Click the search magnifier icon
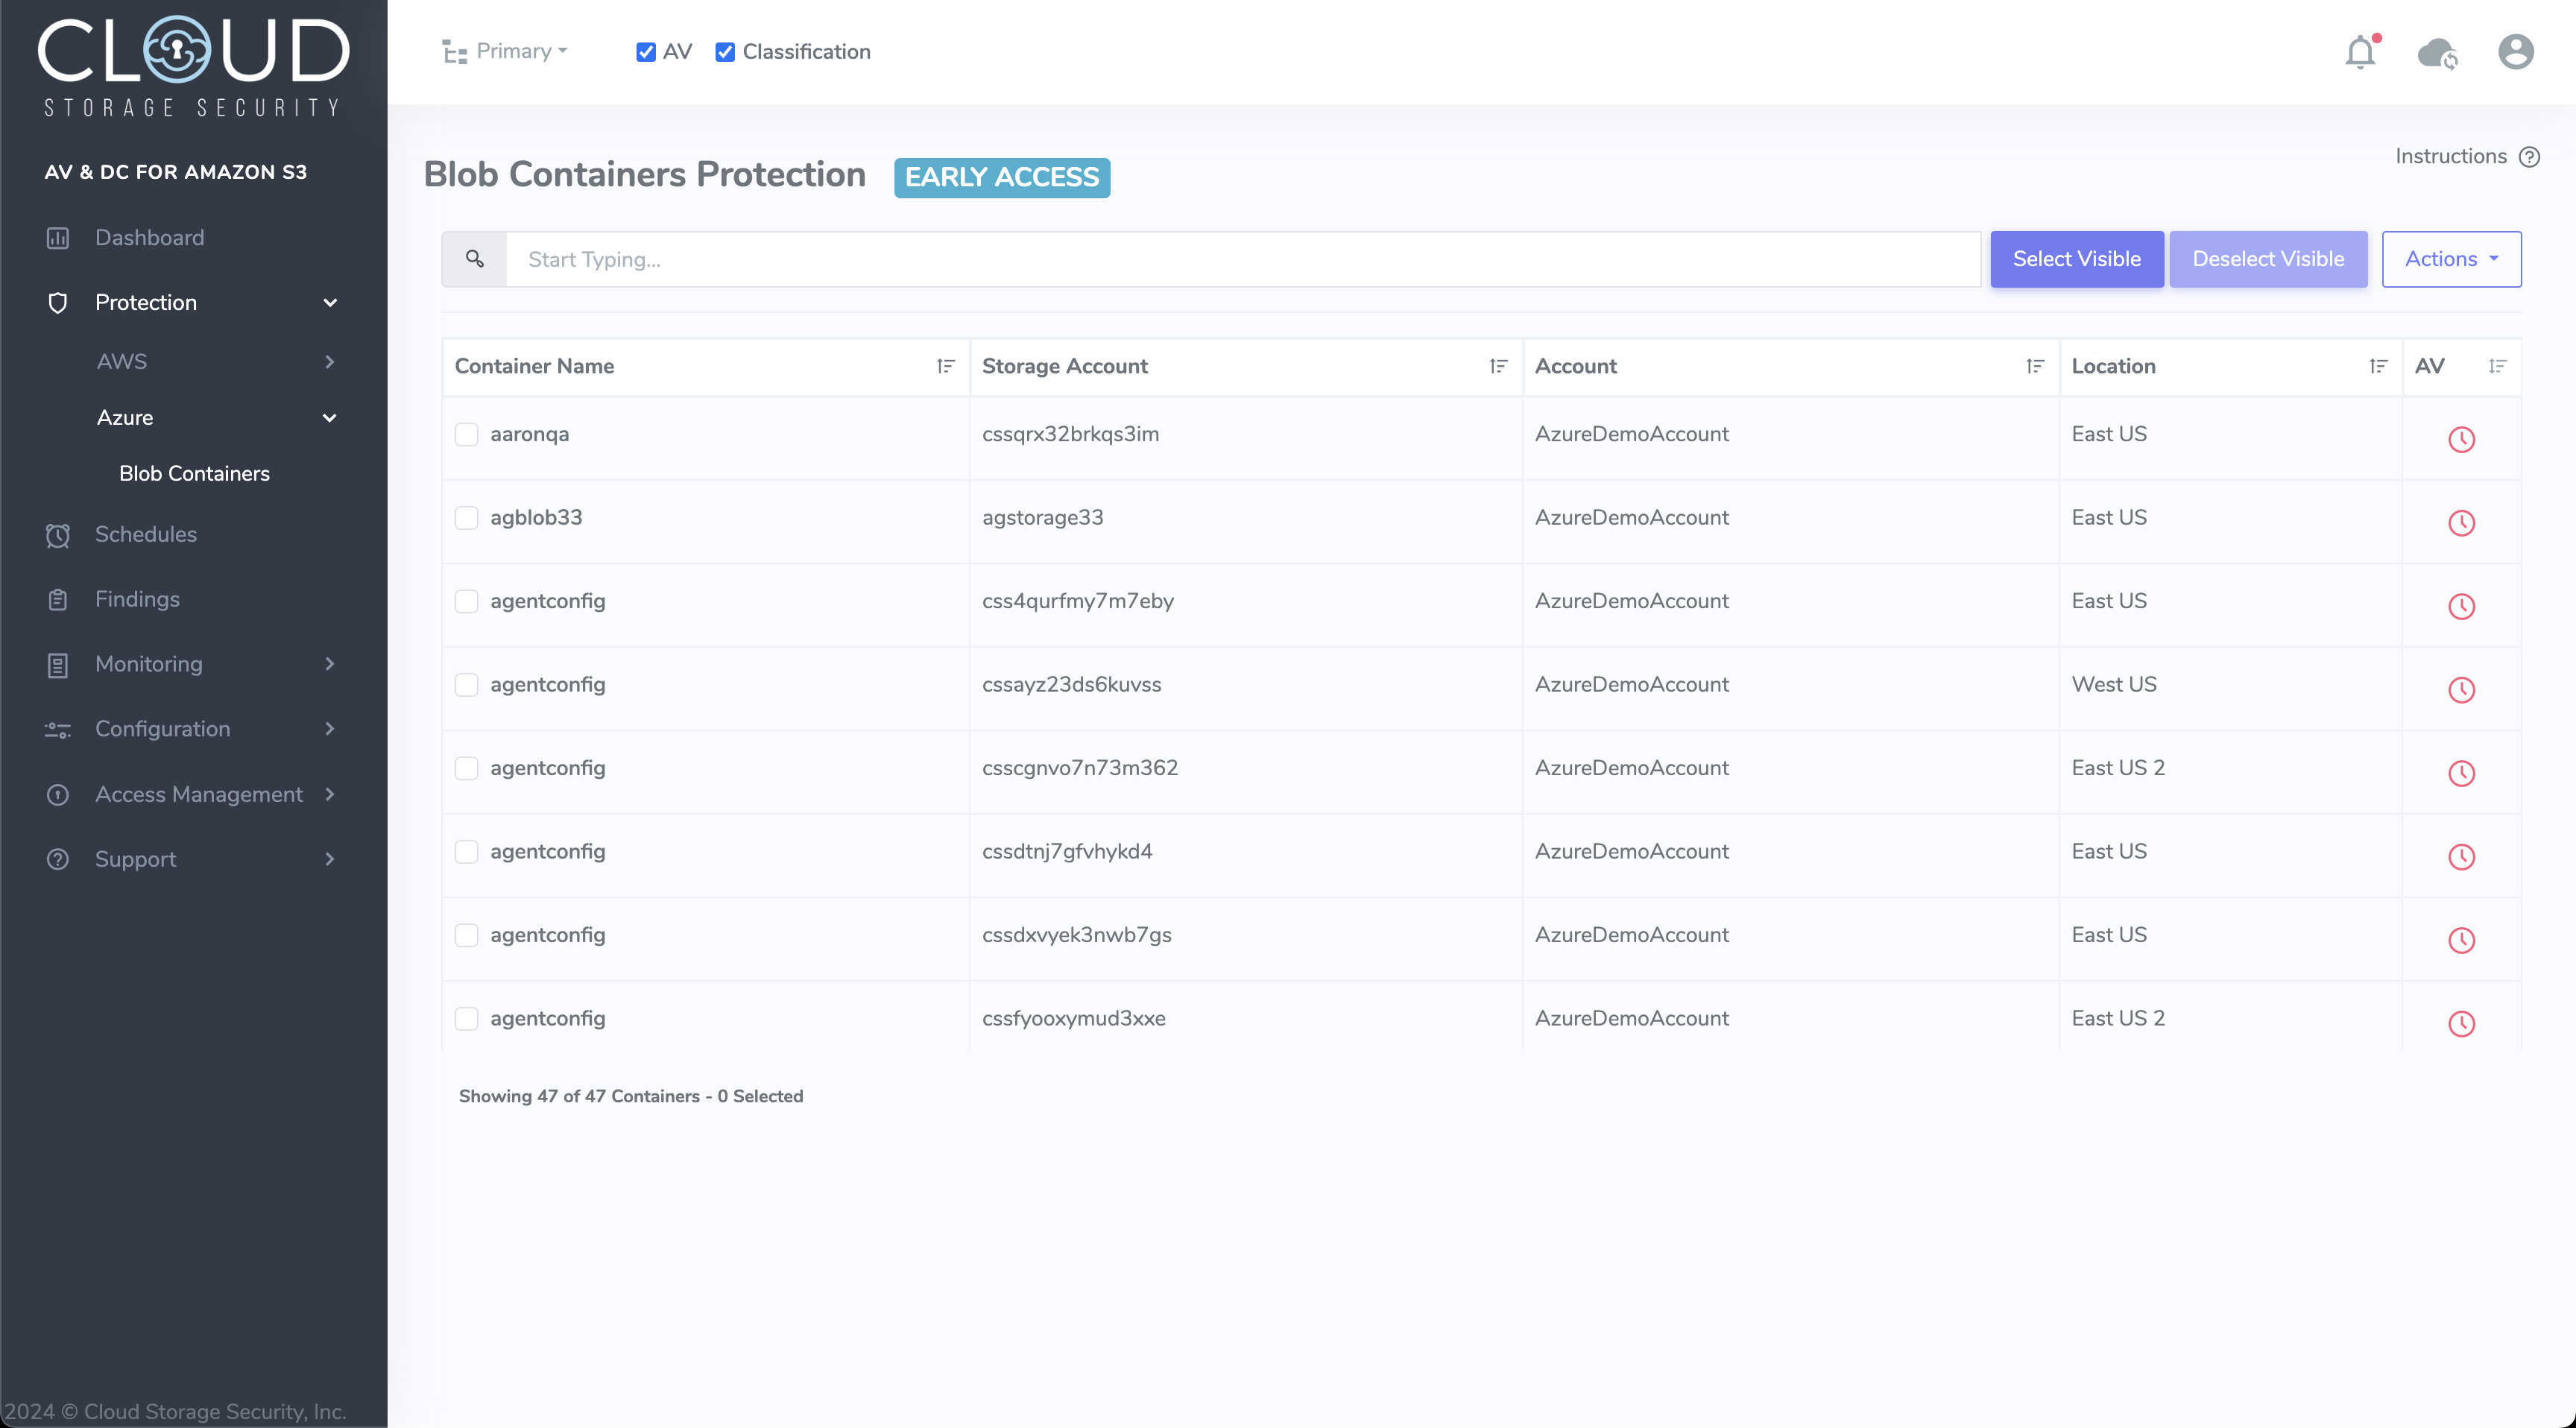Screen dimensions: 2576x1428 [x=475, y=259]
